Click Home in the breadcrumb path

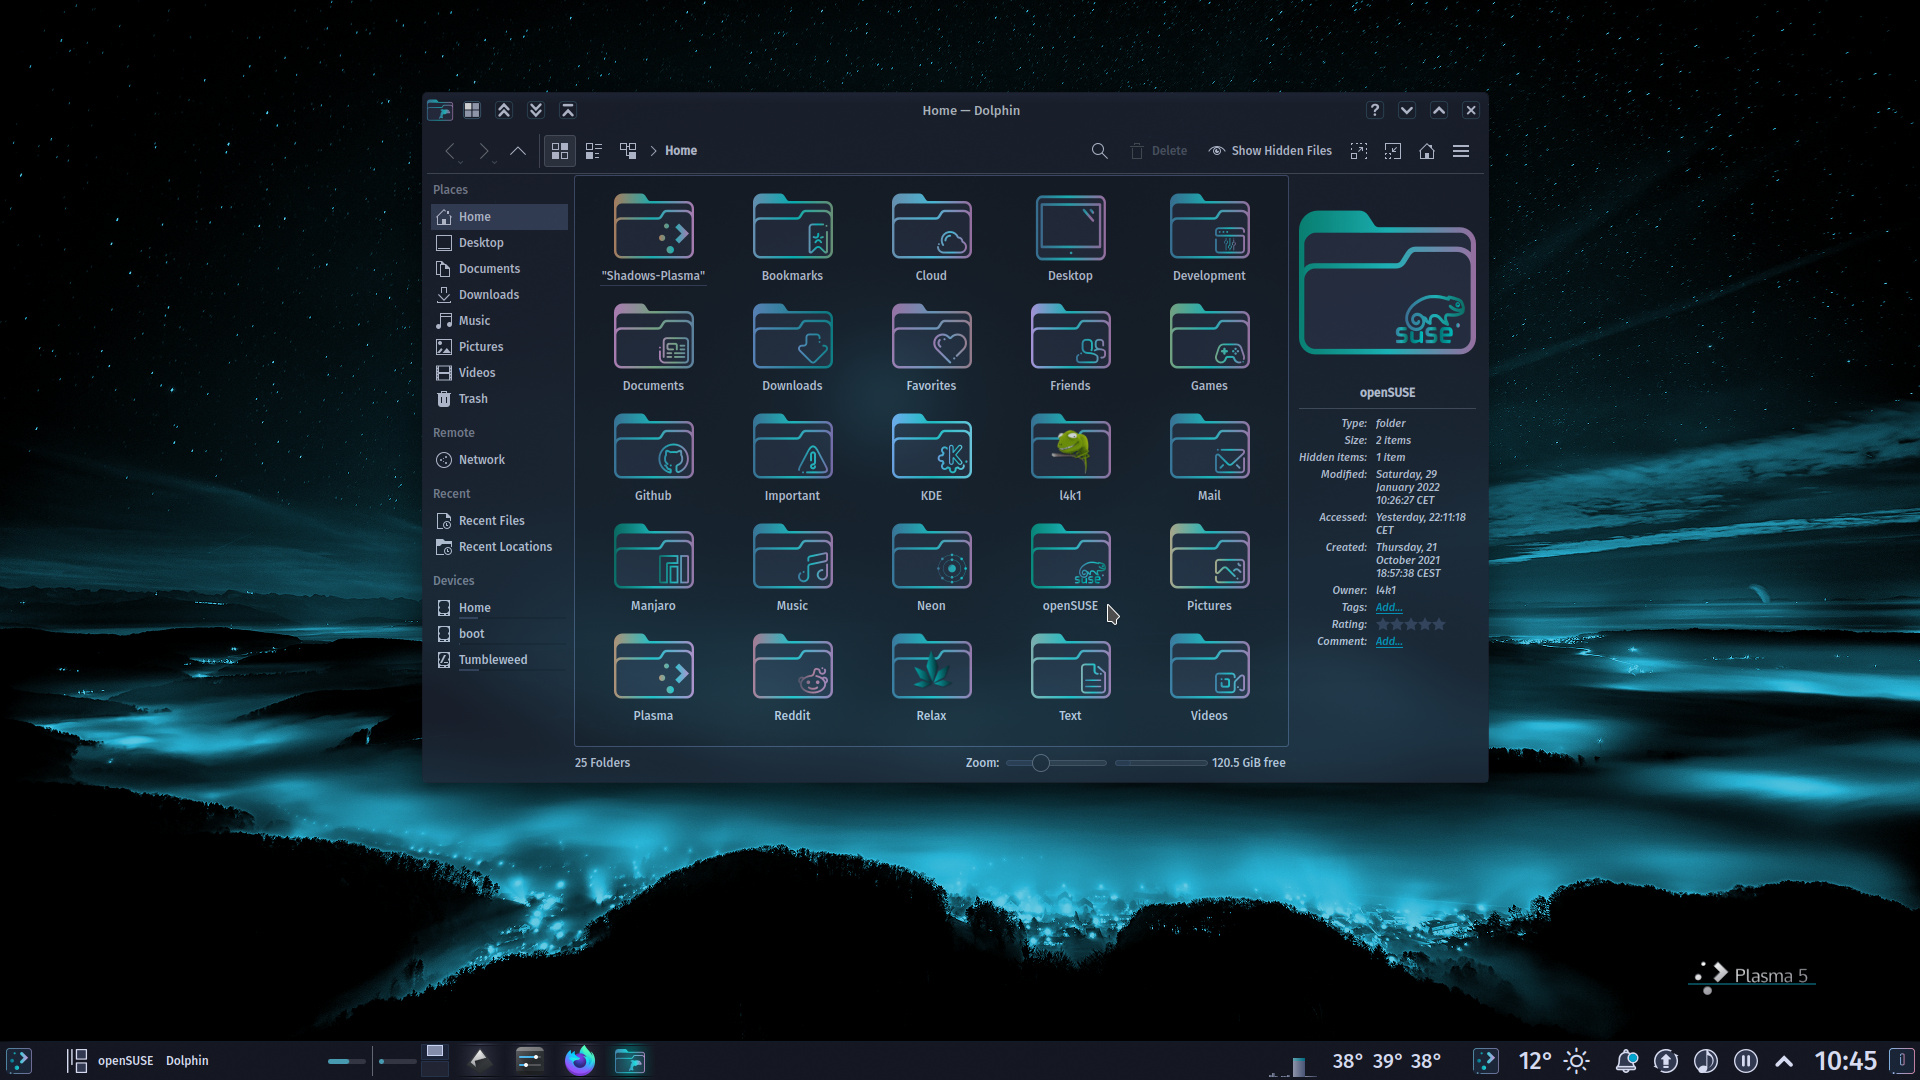(681, 151)
